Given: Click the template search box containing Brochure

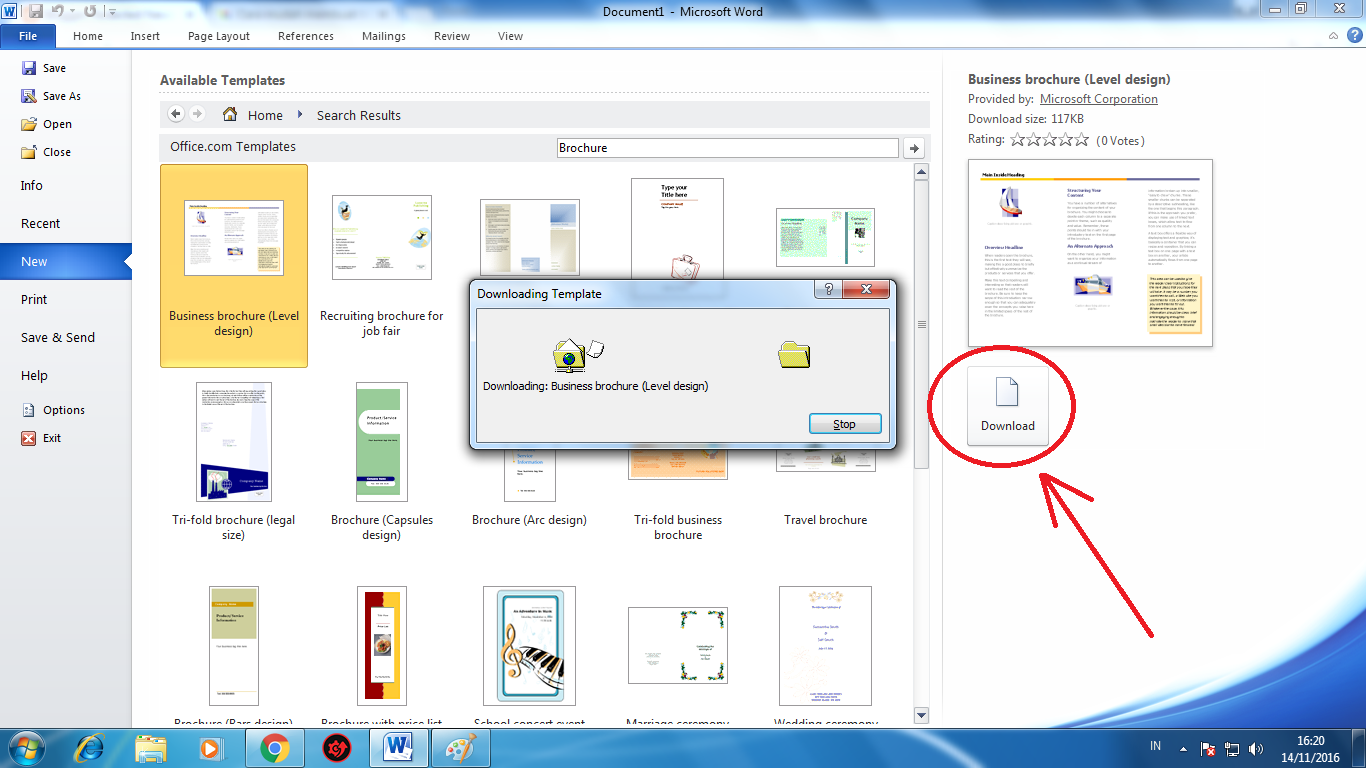Looking at the screenshot, I should (x=727, y=148).
